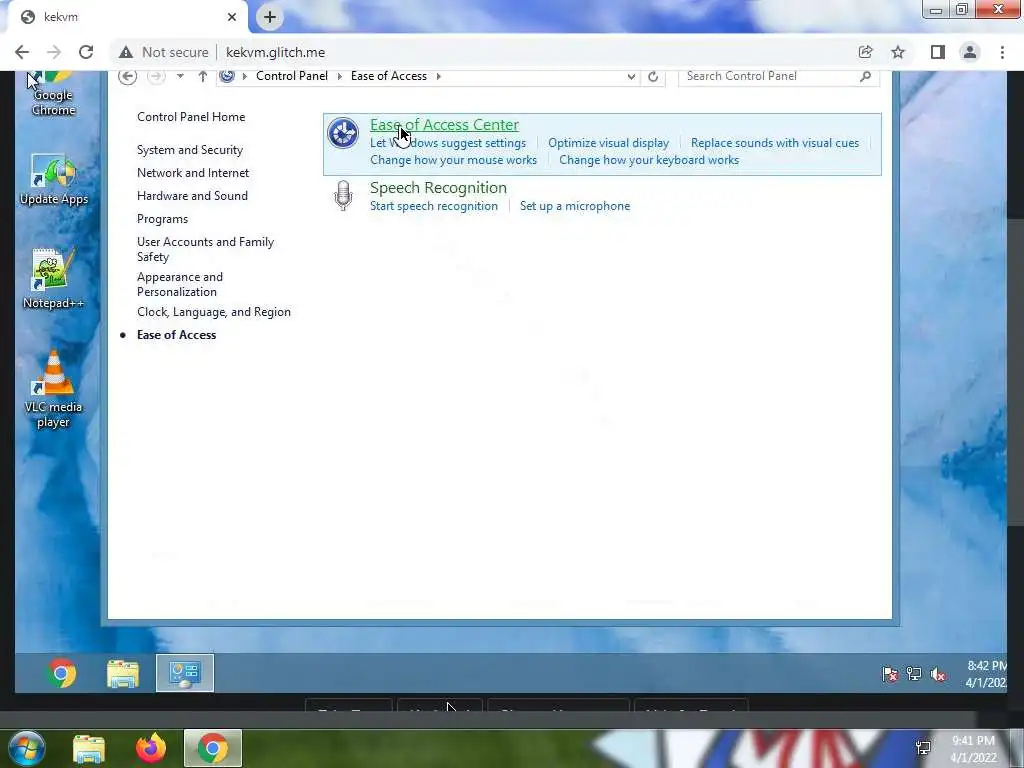
Task: Open the Ease of Access Center link
Action: 444,125
